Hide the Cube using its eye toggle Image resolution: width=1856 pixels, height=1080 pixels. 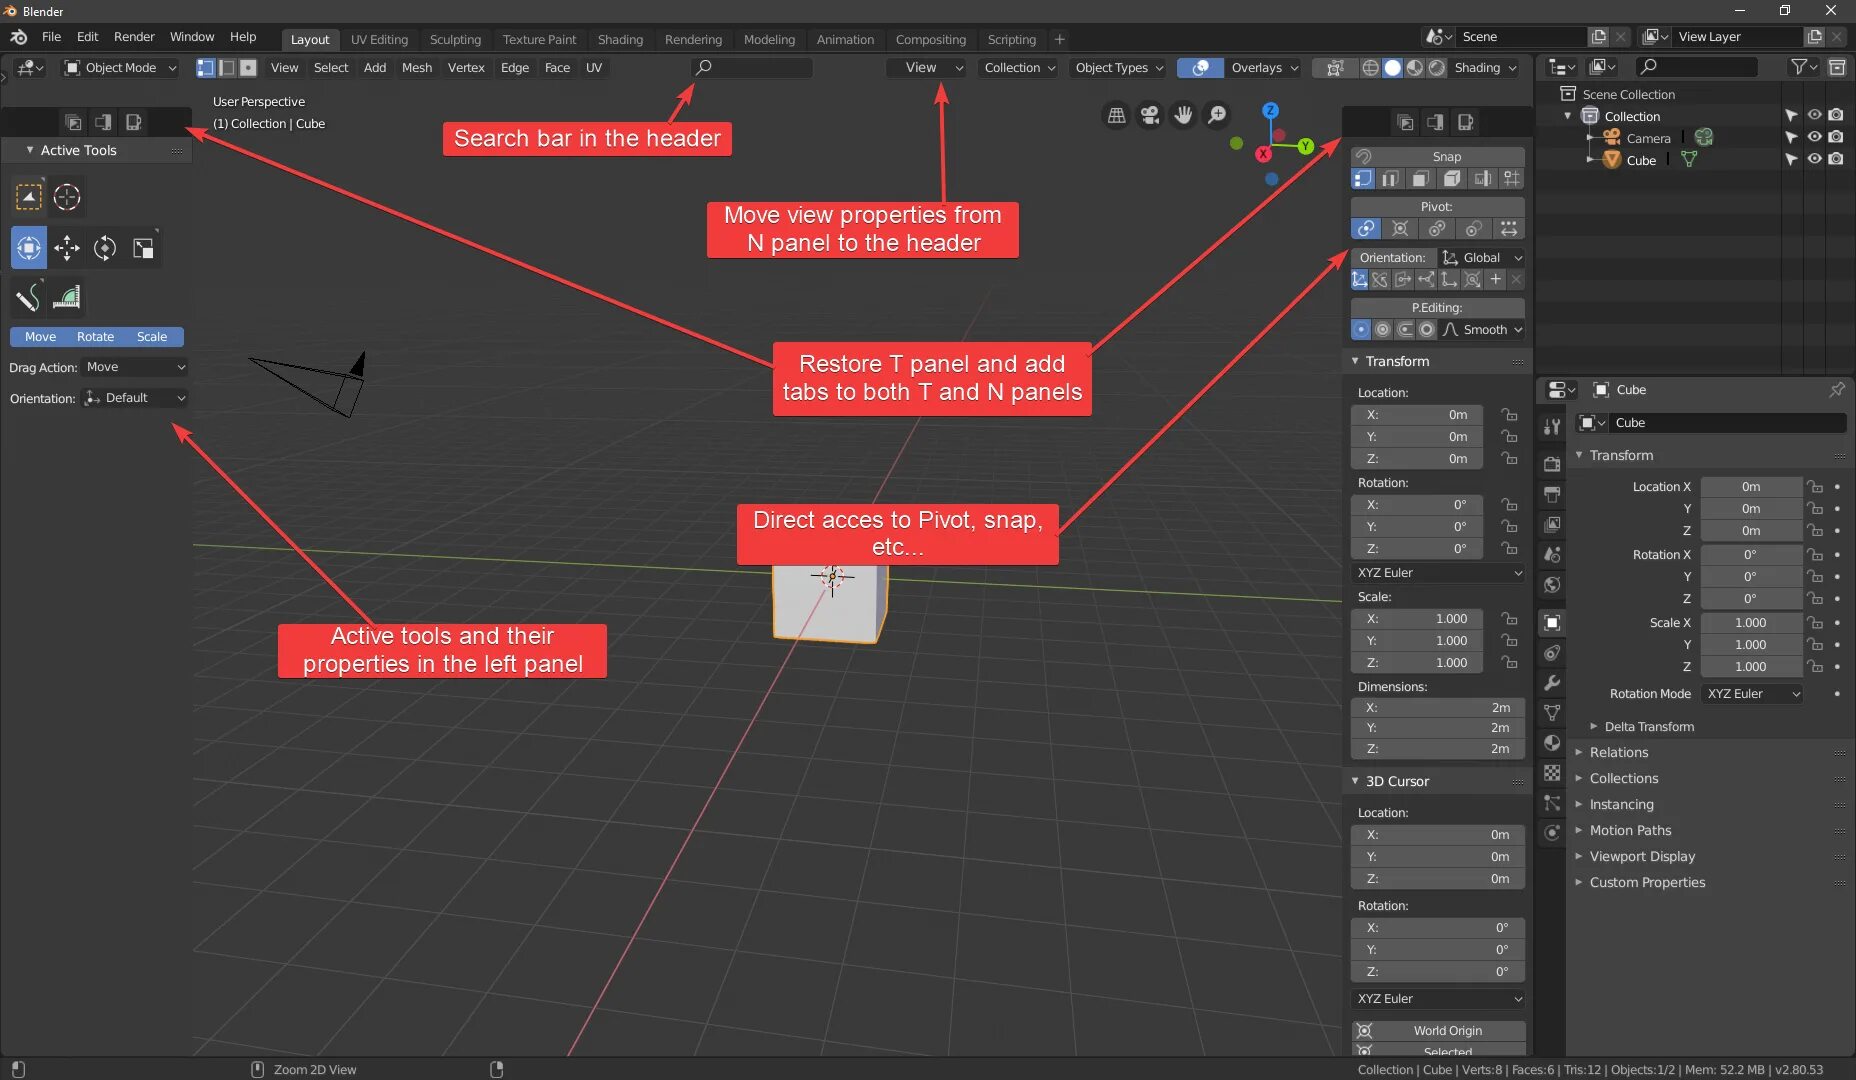pos(1813,160)
